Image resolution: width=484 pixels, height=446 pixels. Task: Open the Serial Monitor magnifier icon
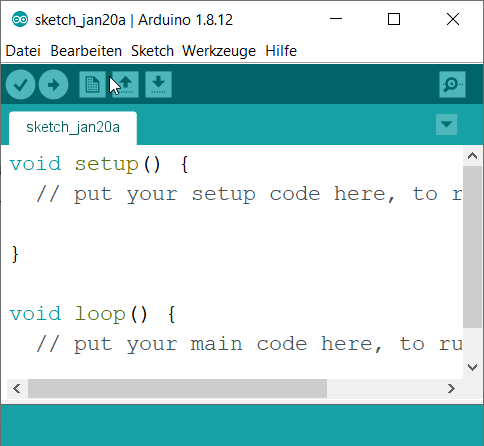pos(452,85)
